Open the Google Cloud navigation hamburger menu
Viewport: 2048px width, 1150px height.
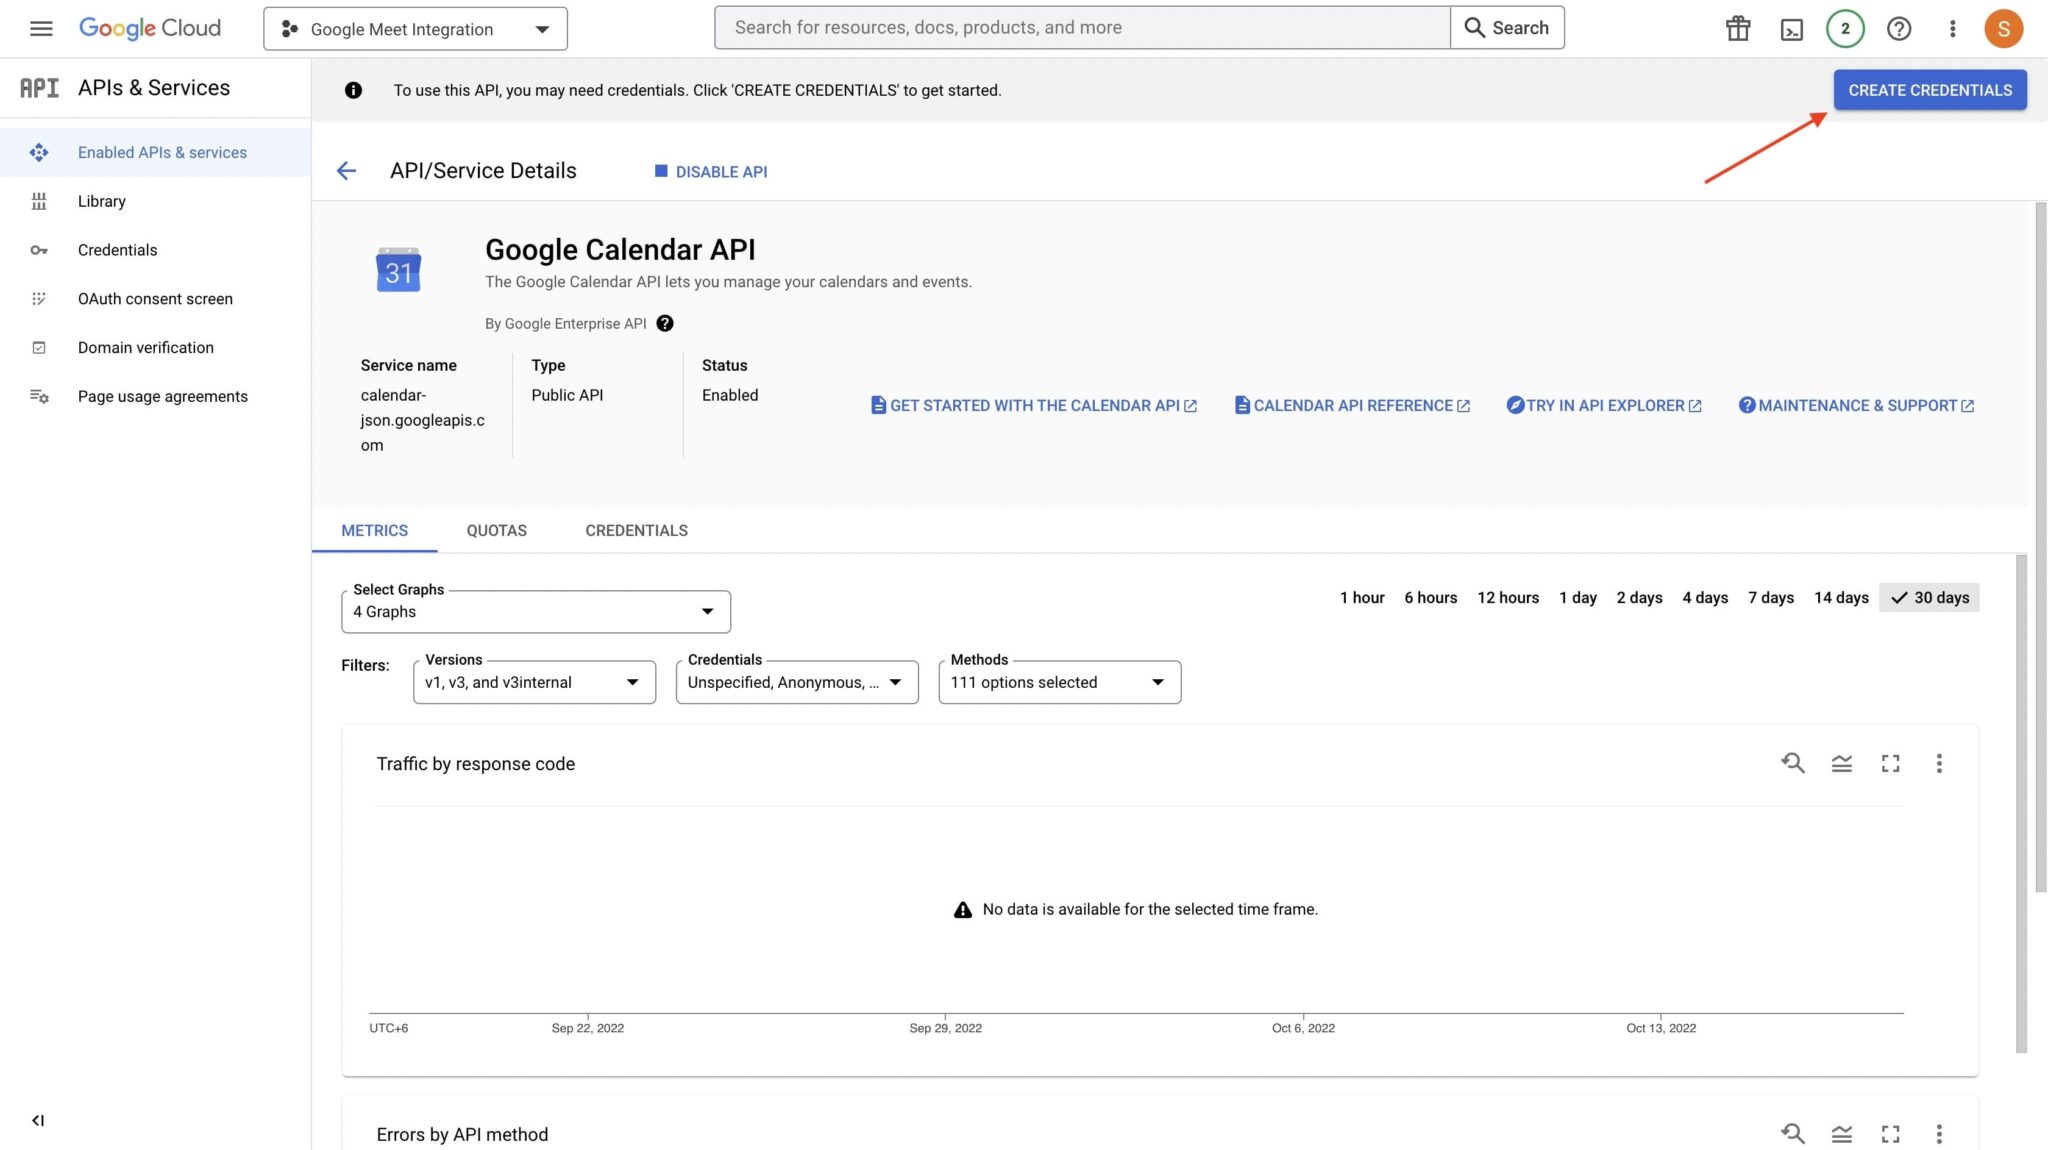pyautogui.click(x=41, y=28)
